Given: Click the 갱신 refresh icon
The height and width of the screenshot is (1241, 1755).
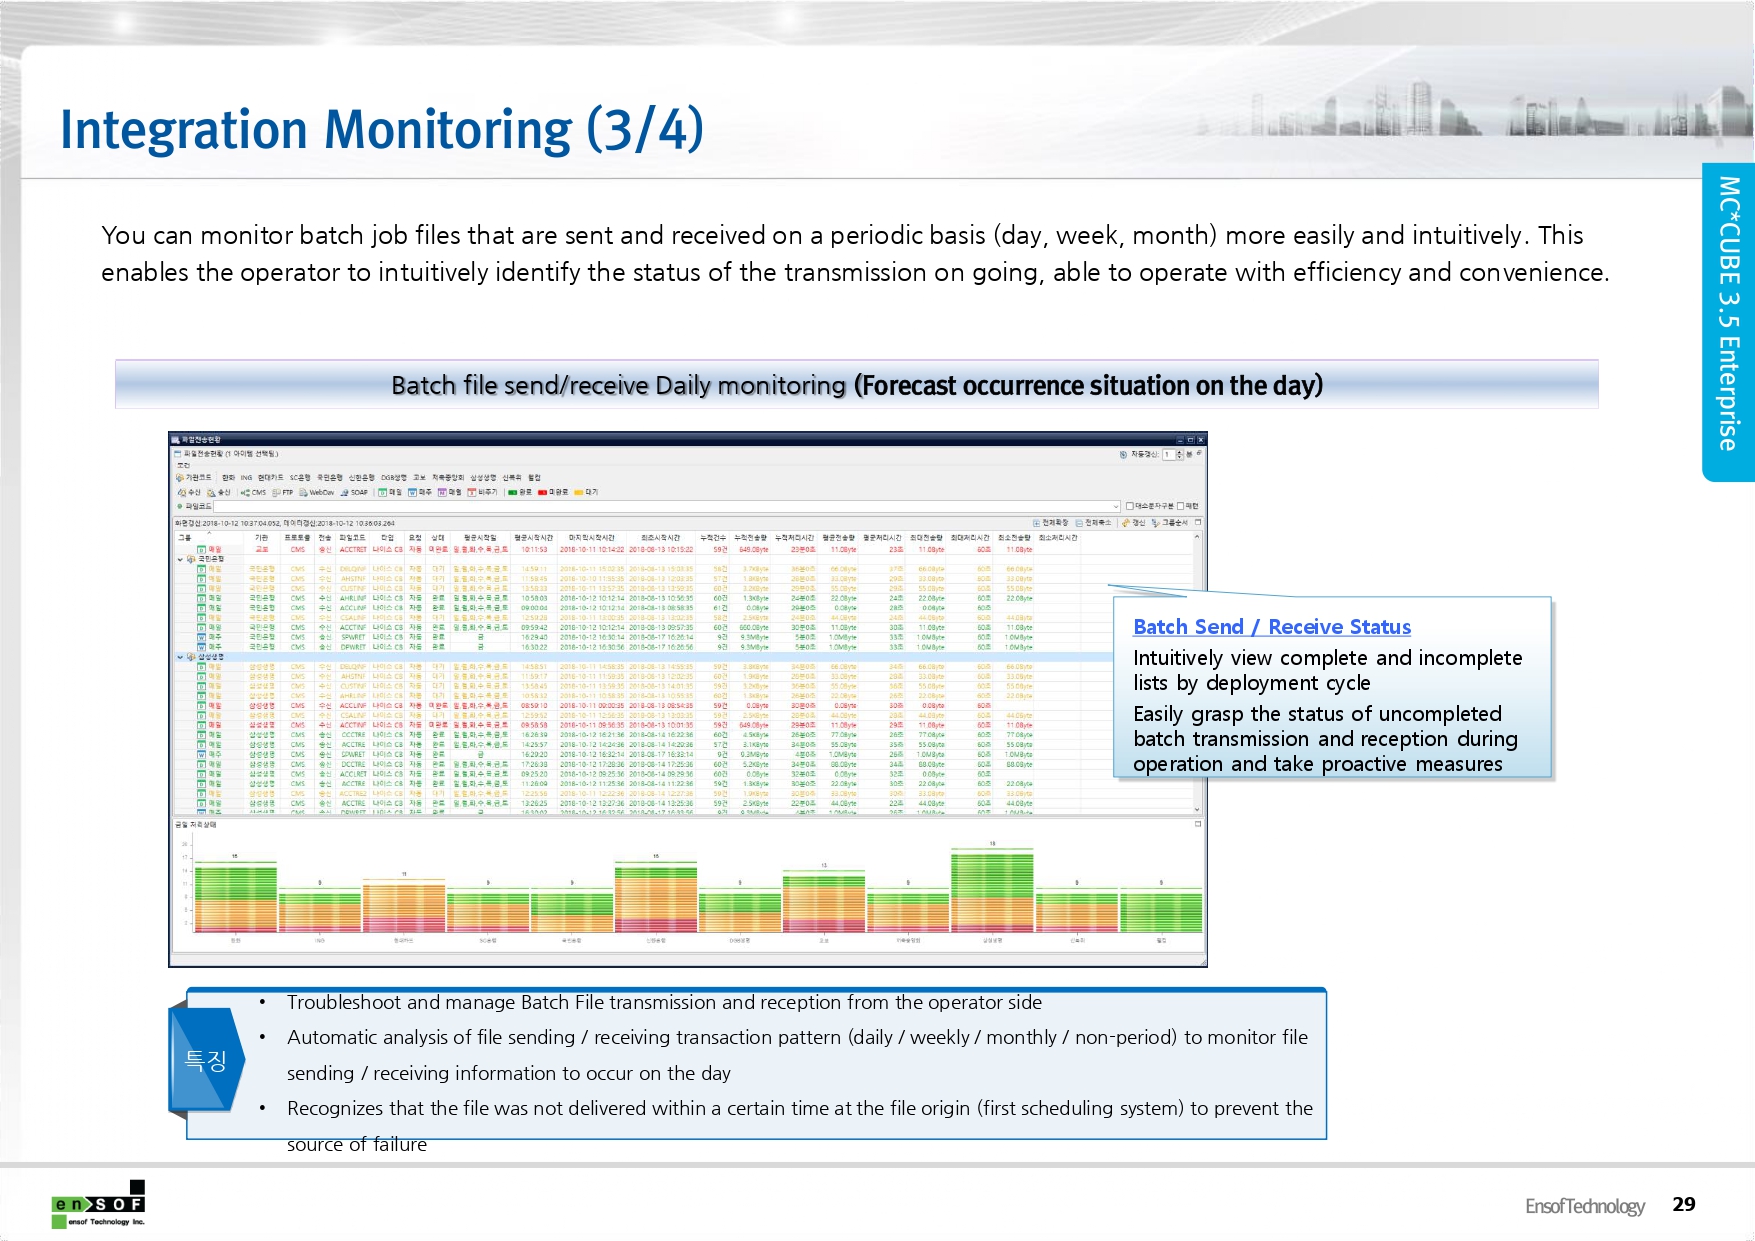Looking at the screenshot, I should tap(1126, 522).
